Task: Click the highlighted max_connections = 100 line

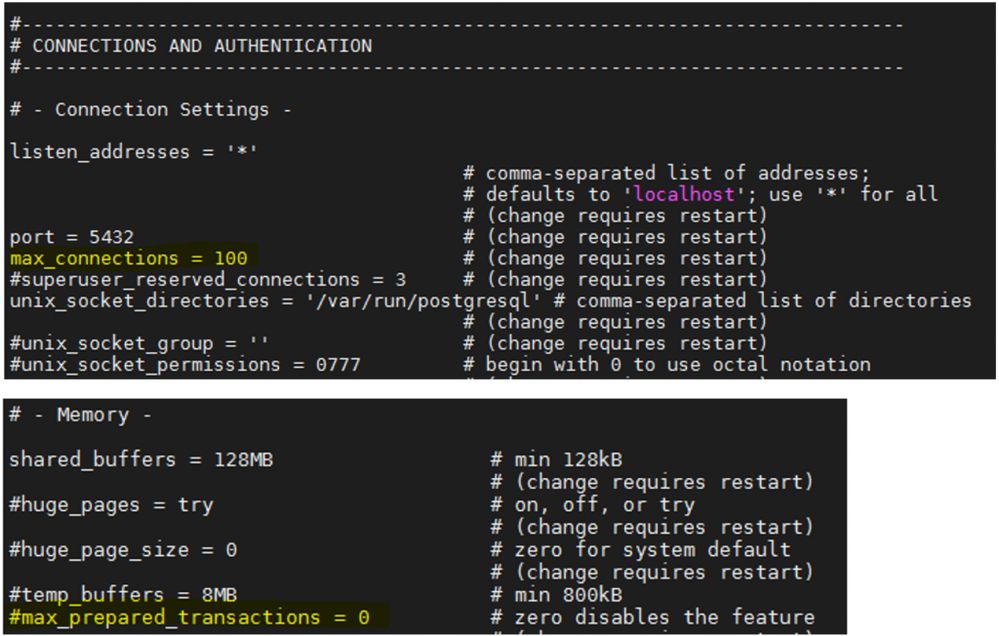Action: (128, 258)
